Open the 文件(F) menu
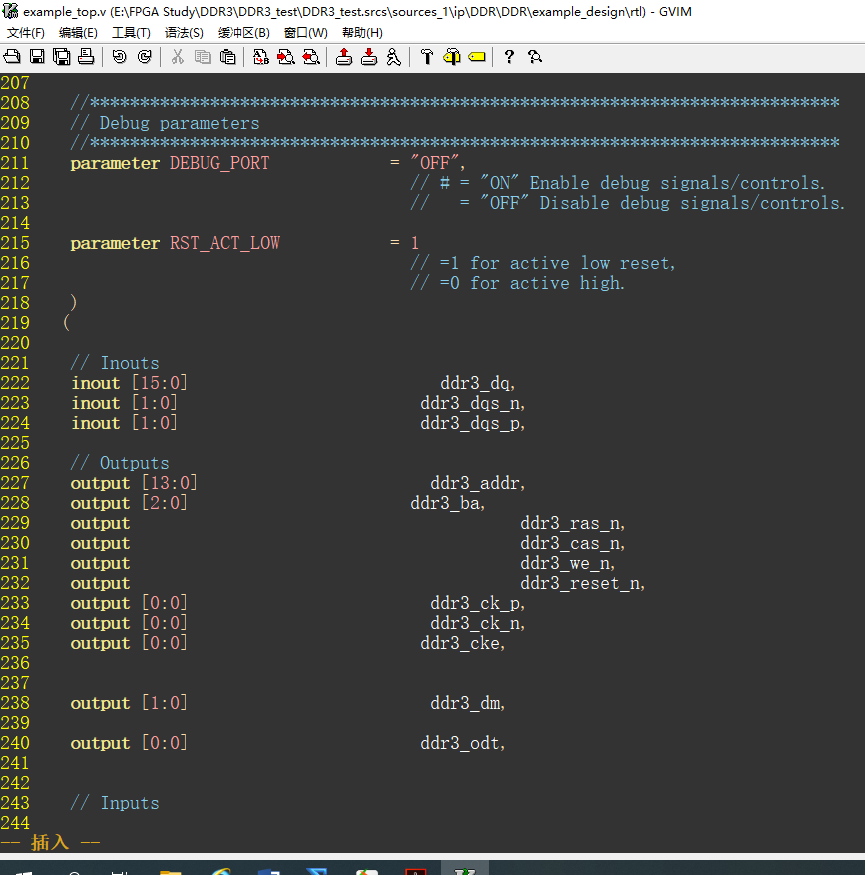Viewport: 865px width, 875px height. pos(26,33)
